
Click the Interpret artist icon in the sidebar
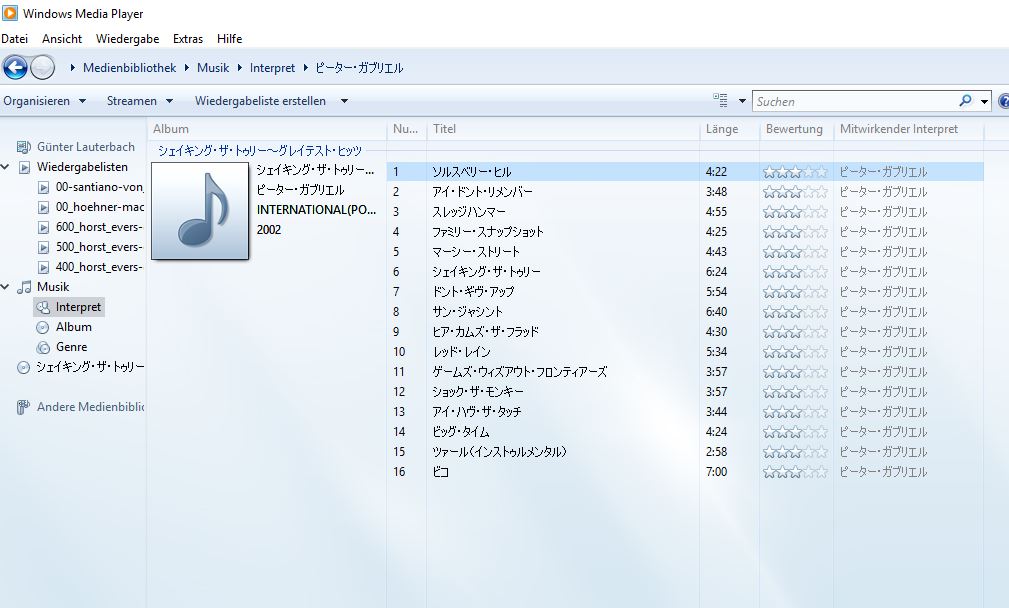point(43,308)
